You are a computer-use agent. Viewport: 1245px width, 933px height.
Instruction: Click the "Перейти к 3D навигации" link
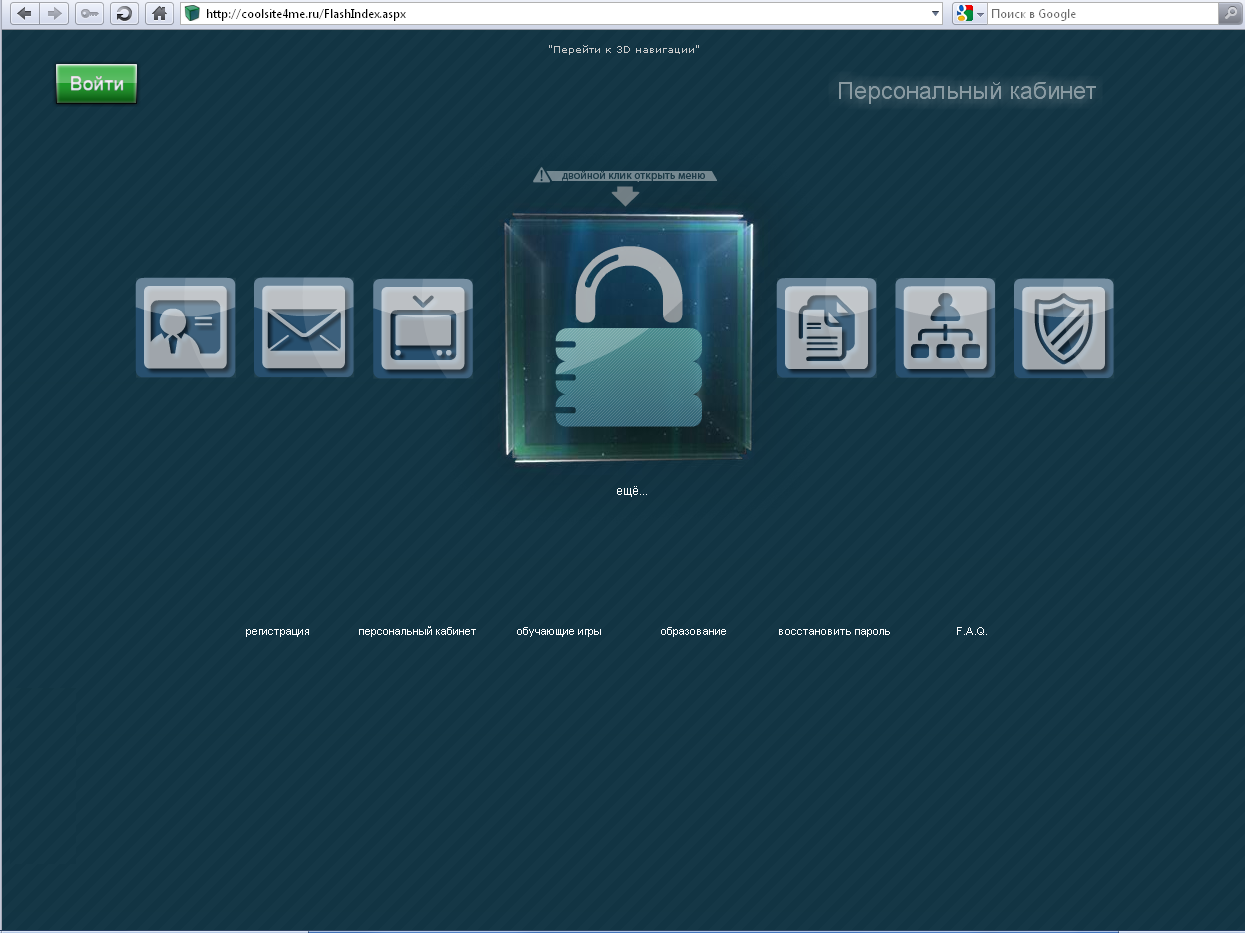tap(623, 49)
